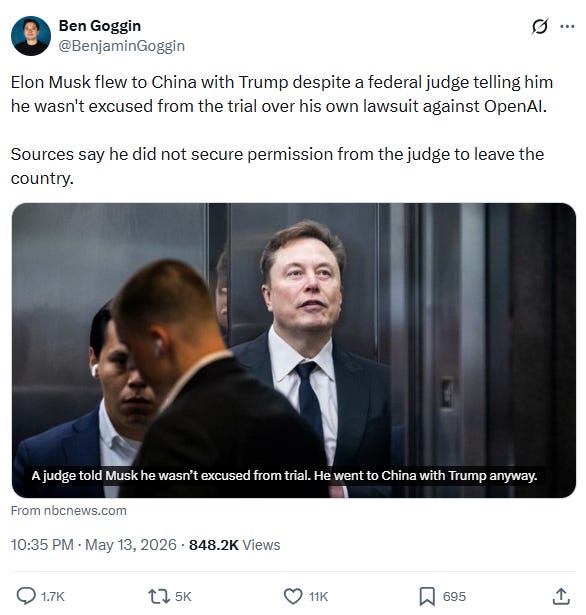This screenshot has height=615, width=586.
Task: Open the NBC News article image card
Action: [x=294, y=350]
